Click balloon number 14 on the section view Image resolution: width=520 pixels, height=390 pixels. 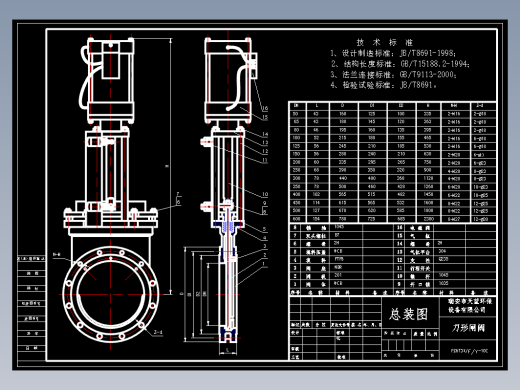click(x=265, y=134)
